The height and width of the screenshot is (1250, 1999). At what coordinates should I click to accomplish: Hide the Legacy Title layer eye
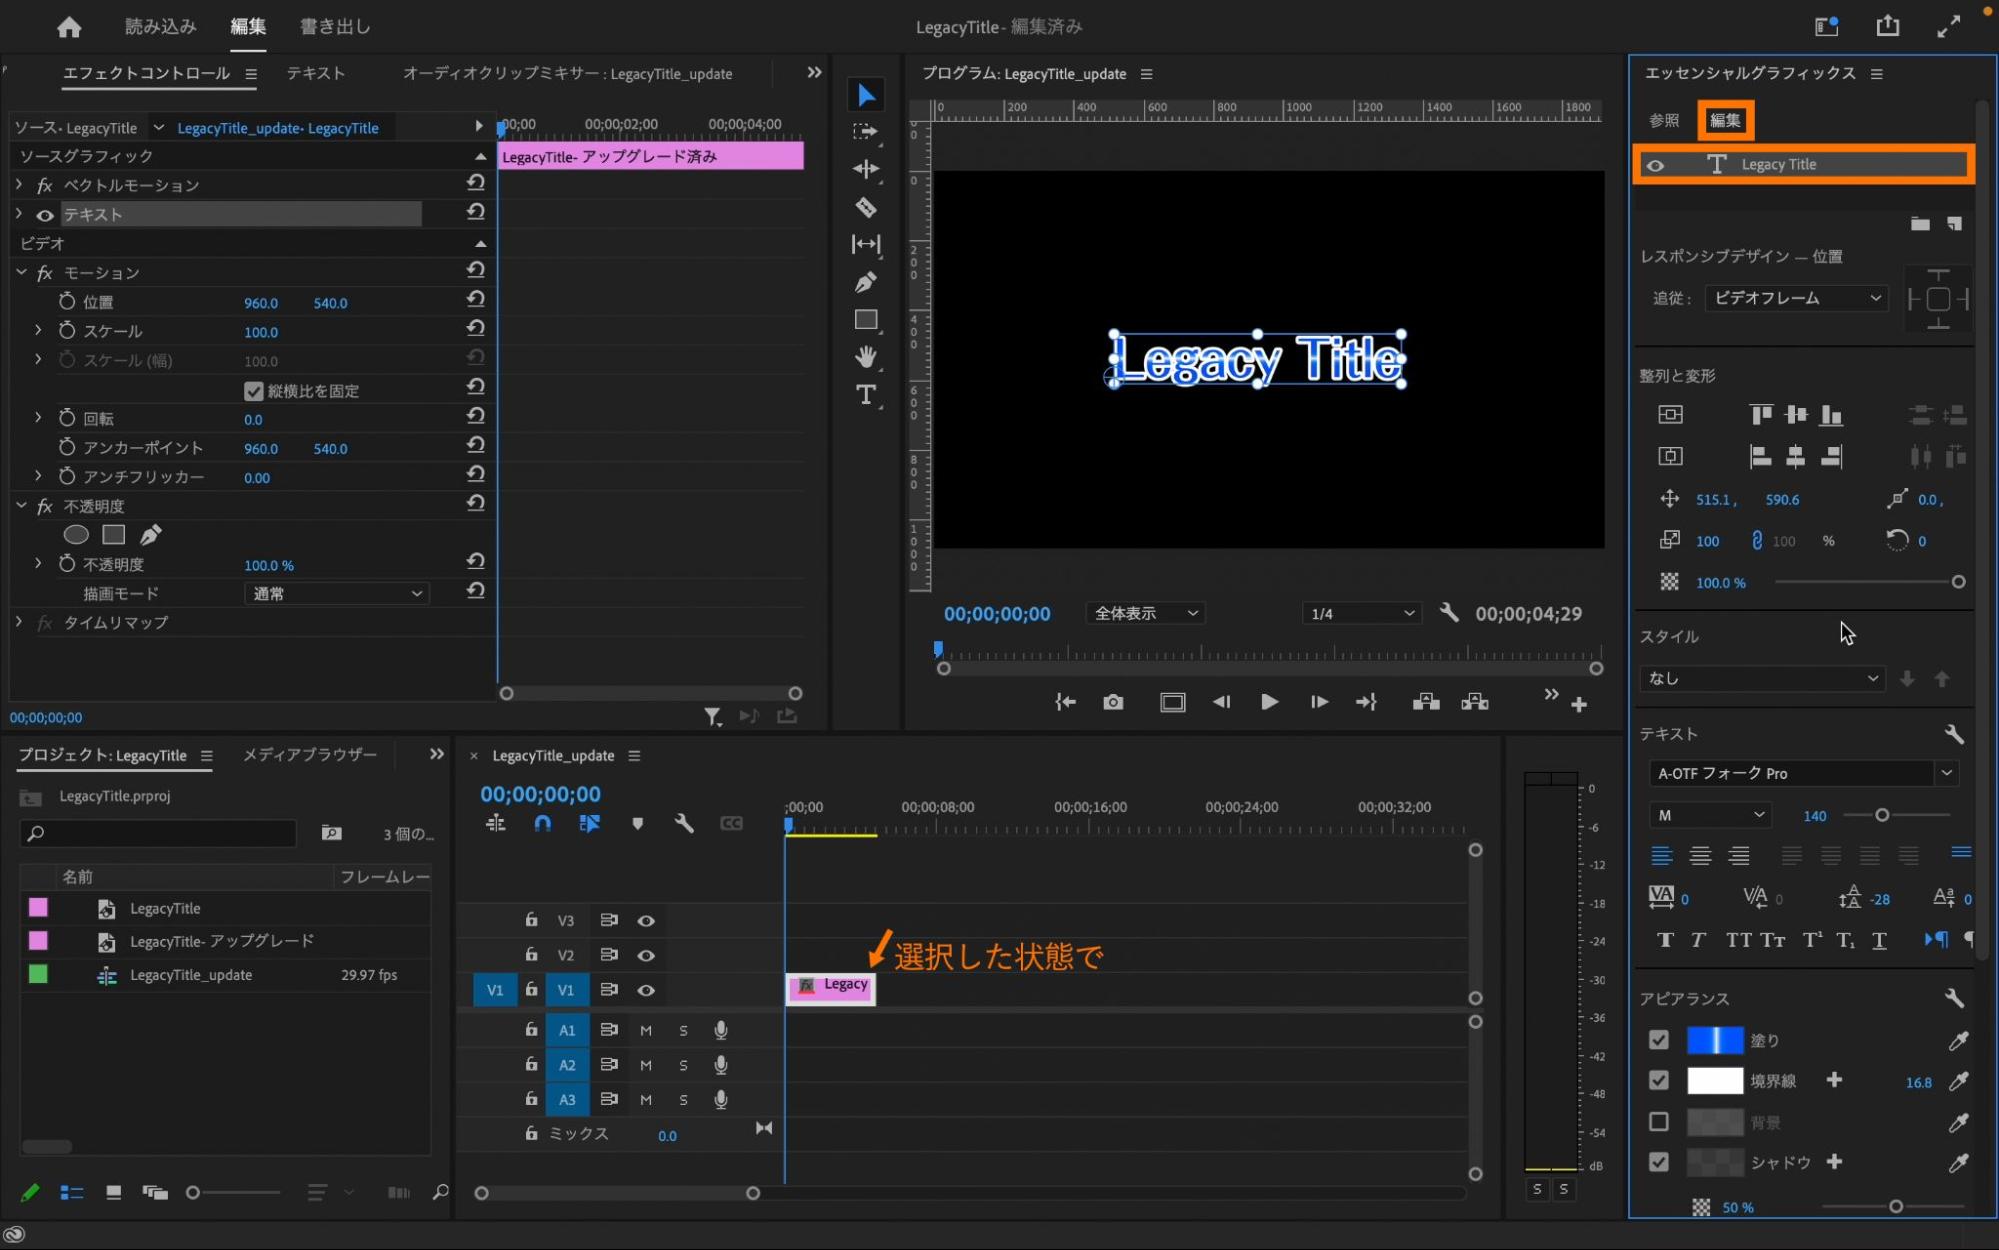pos(1656,165)
